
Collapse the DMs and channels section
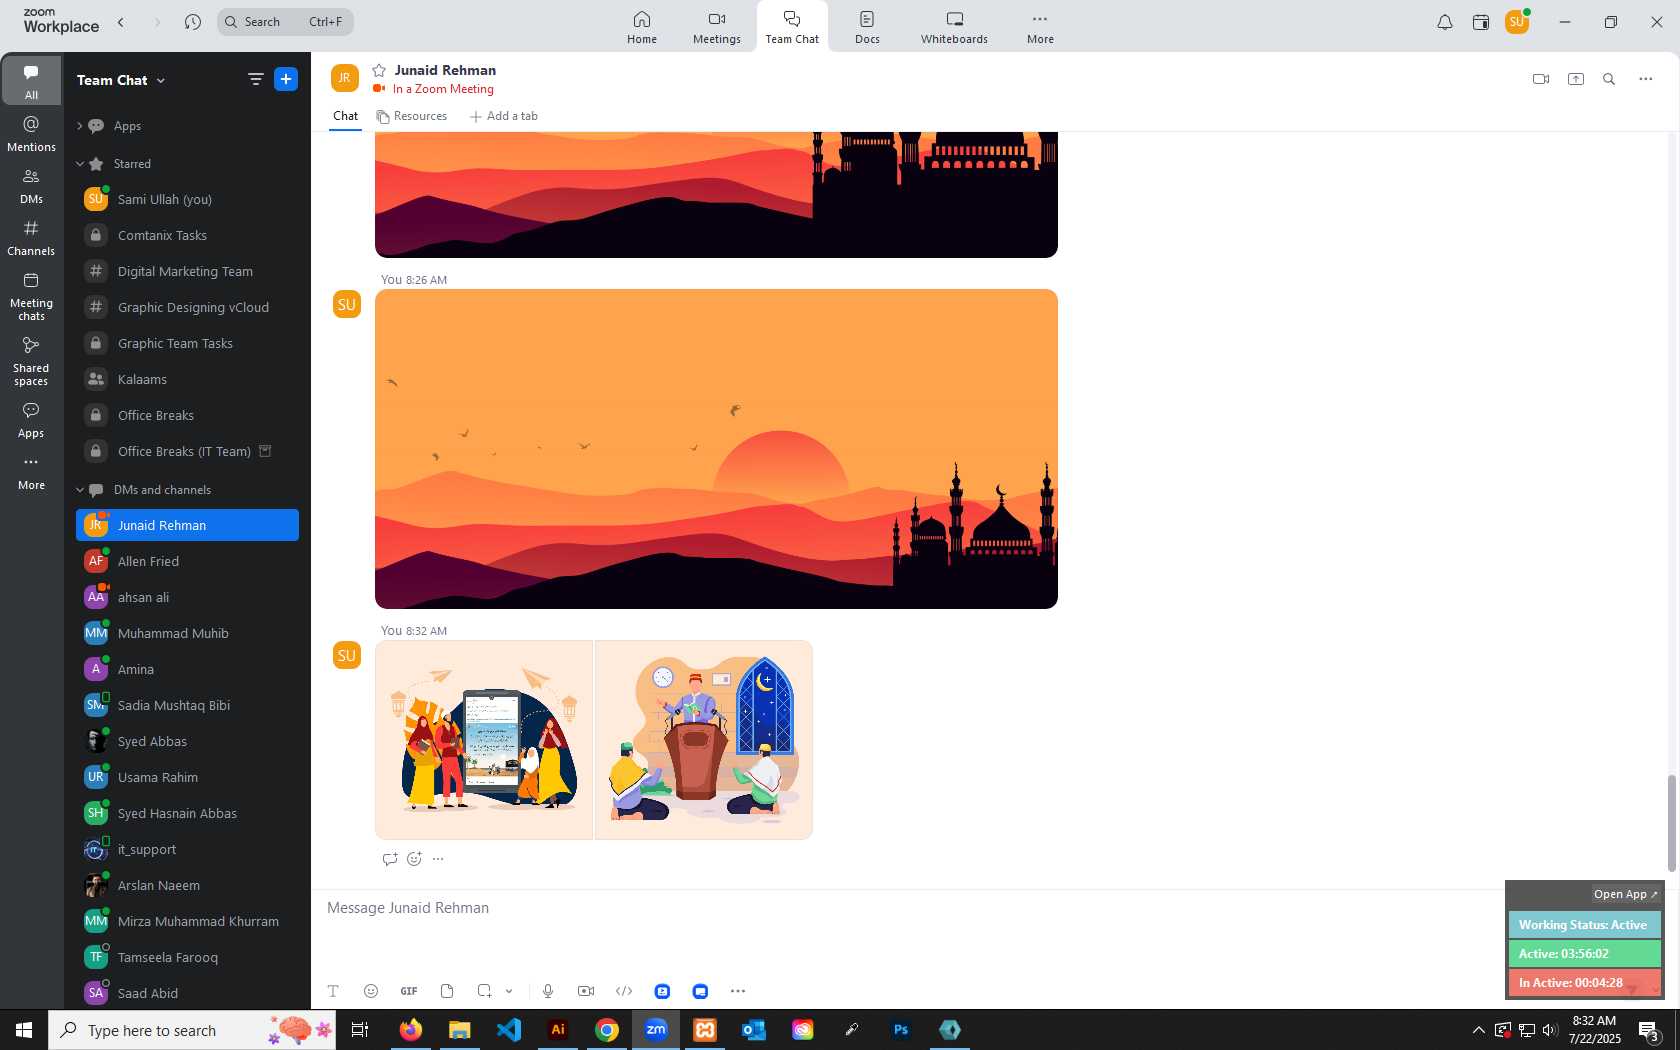click(80, 490)
